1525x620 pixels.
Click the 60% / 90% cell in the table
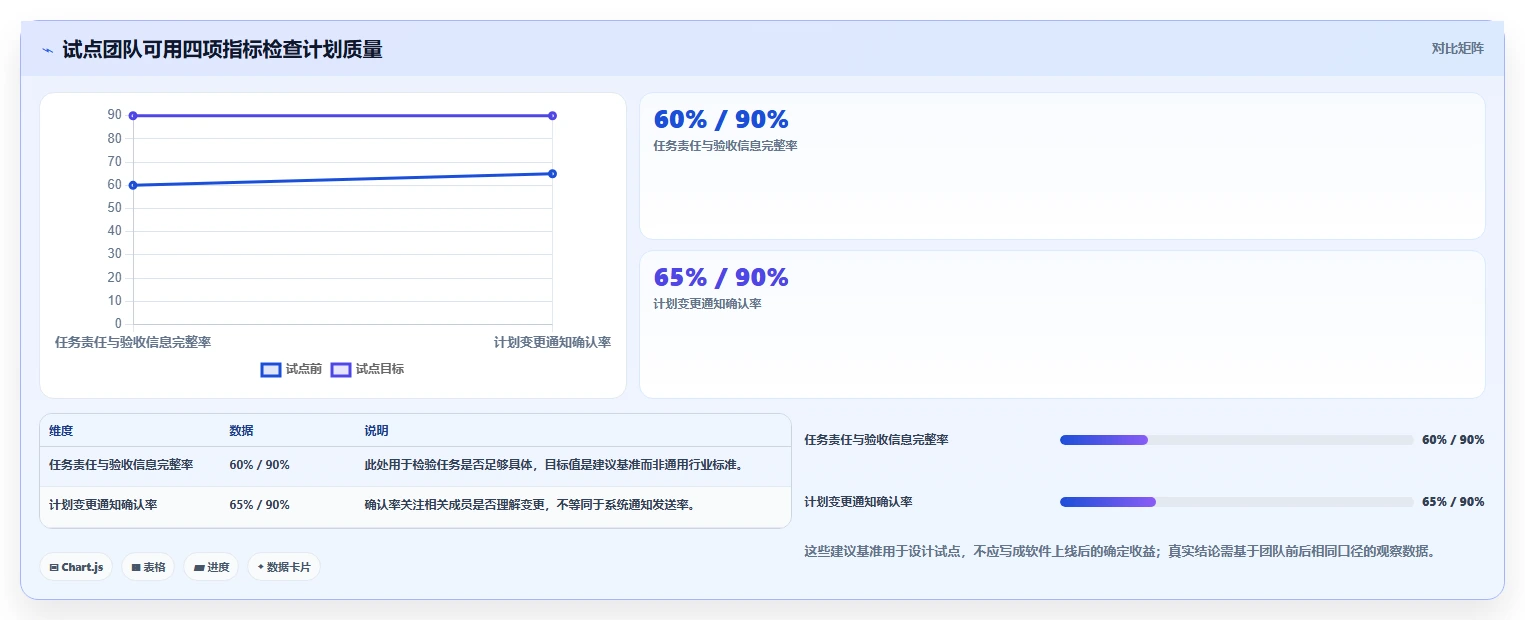pos(260,465)
